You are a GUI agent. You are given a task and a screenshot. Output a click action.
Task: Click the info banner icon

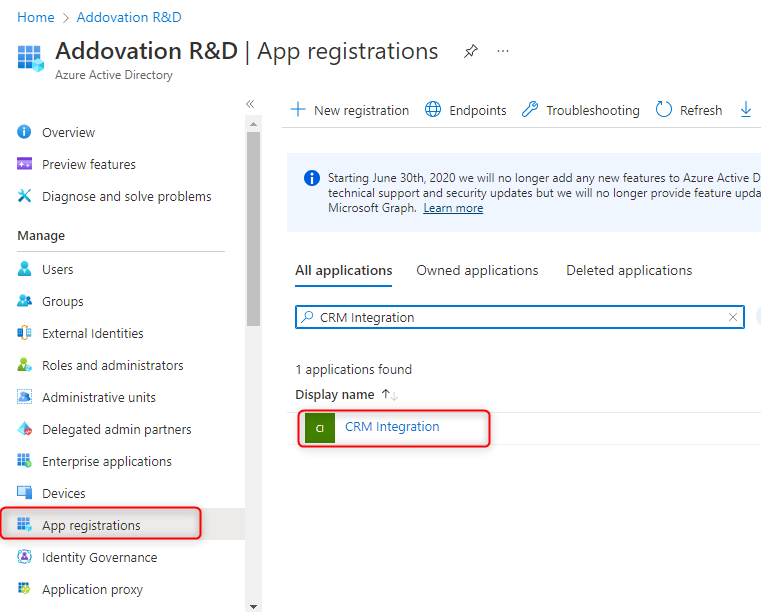(x=312, y=178)
